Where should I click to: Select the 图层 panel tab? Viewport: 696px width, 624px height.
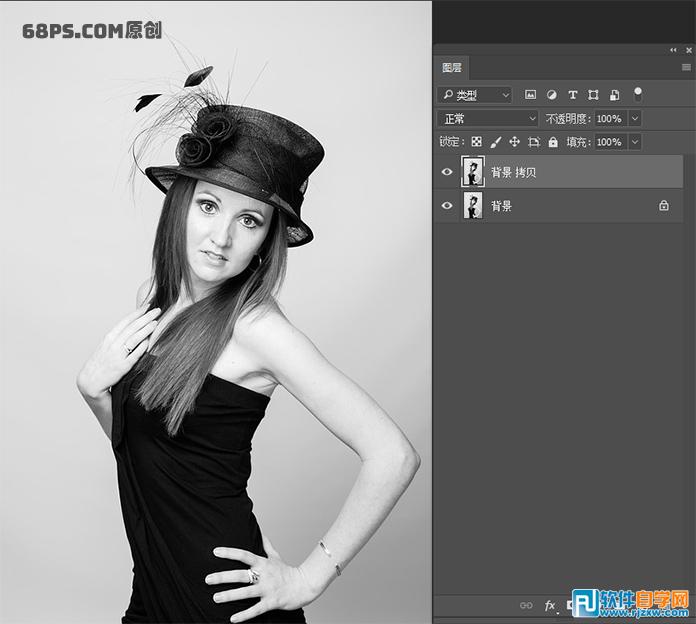coord(453,68)
